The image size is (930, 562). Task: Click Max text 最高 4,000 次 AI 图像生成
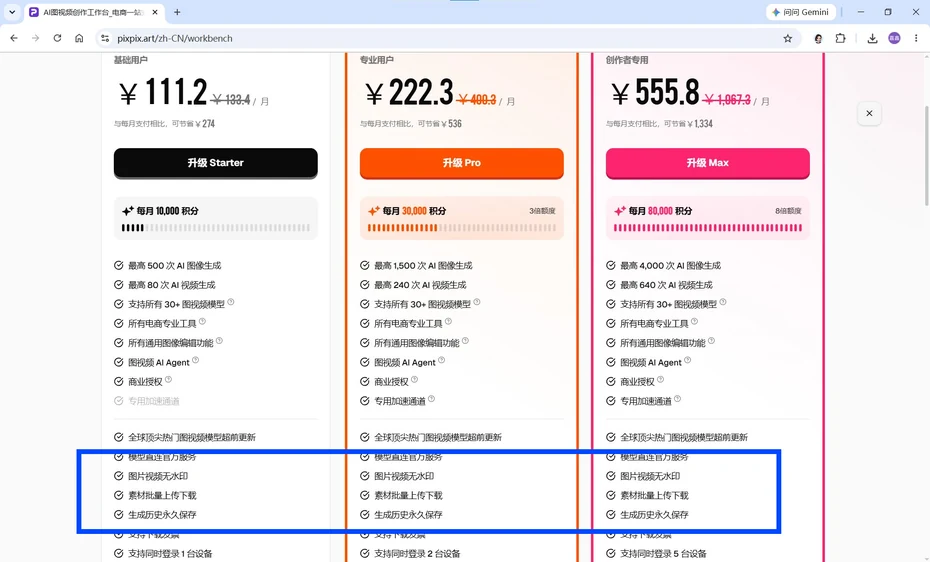[x=670, y=266]
